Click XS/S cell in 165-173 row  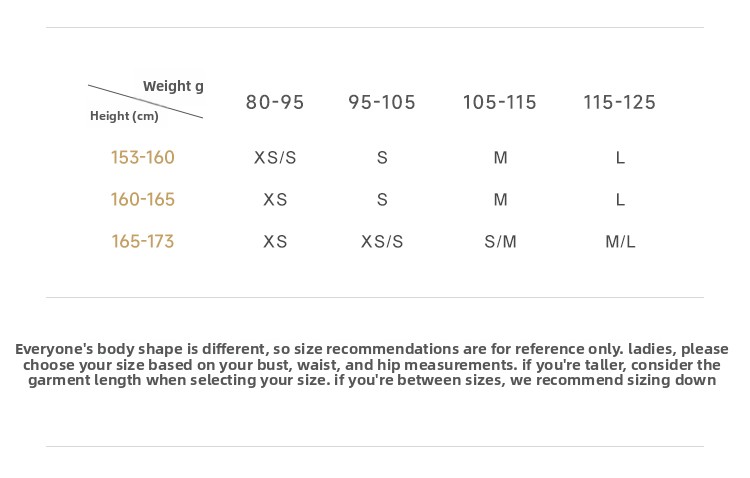pyautogui.click(x=382, y=241)
